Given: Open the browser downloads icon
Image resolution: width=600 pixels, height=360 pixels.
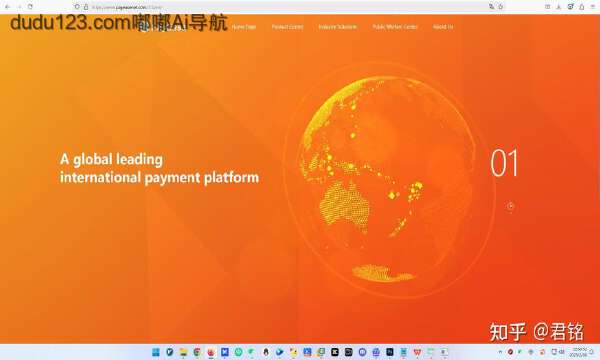Looking at the screenshot, I should 559,7.
